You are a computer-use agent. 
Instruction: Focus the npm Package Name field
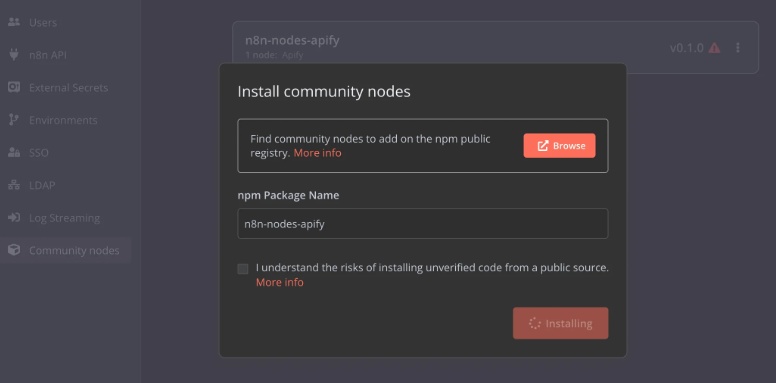click(423, 224)
